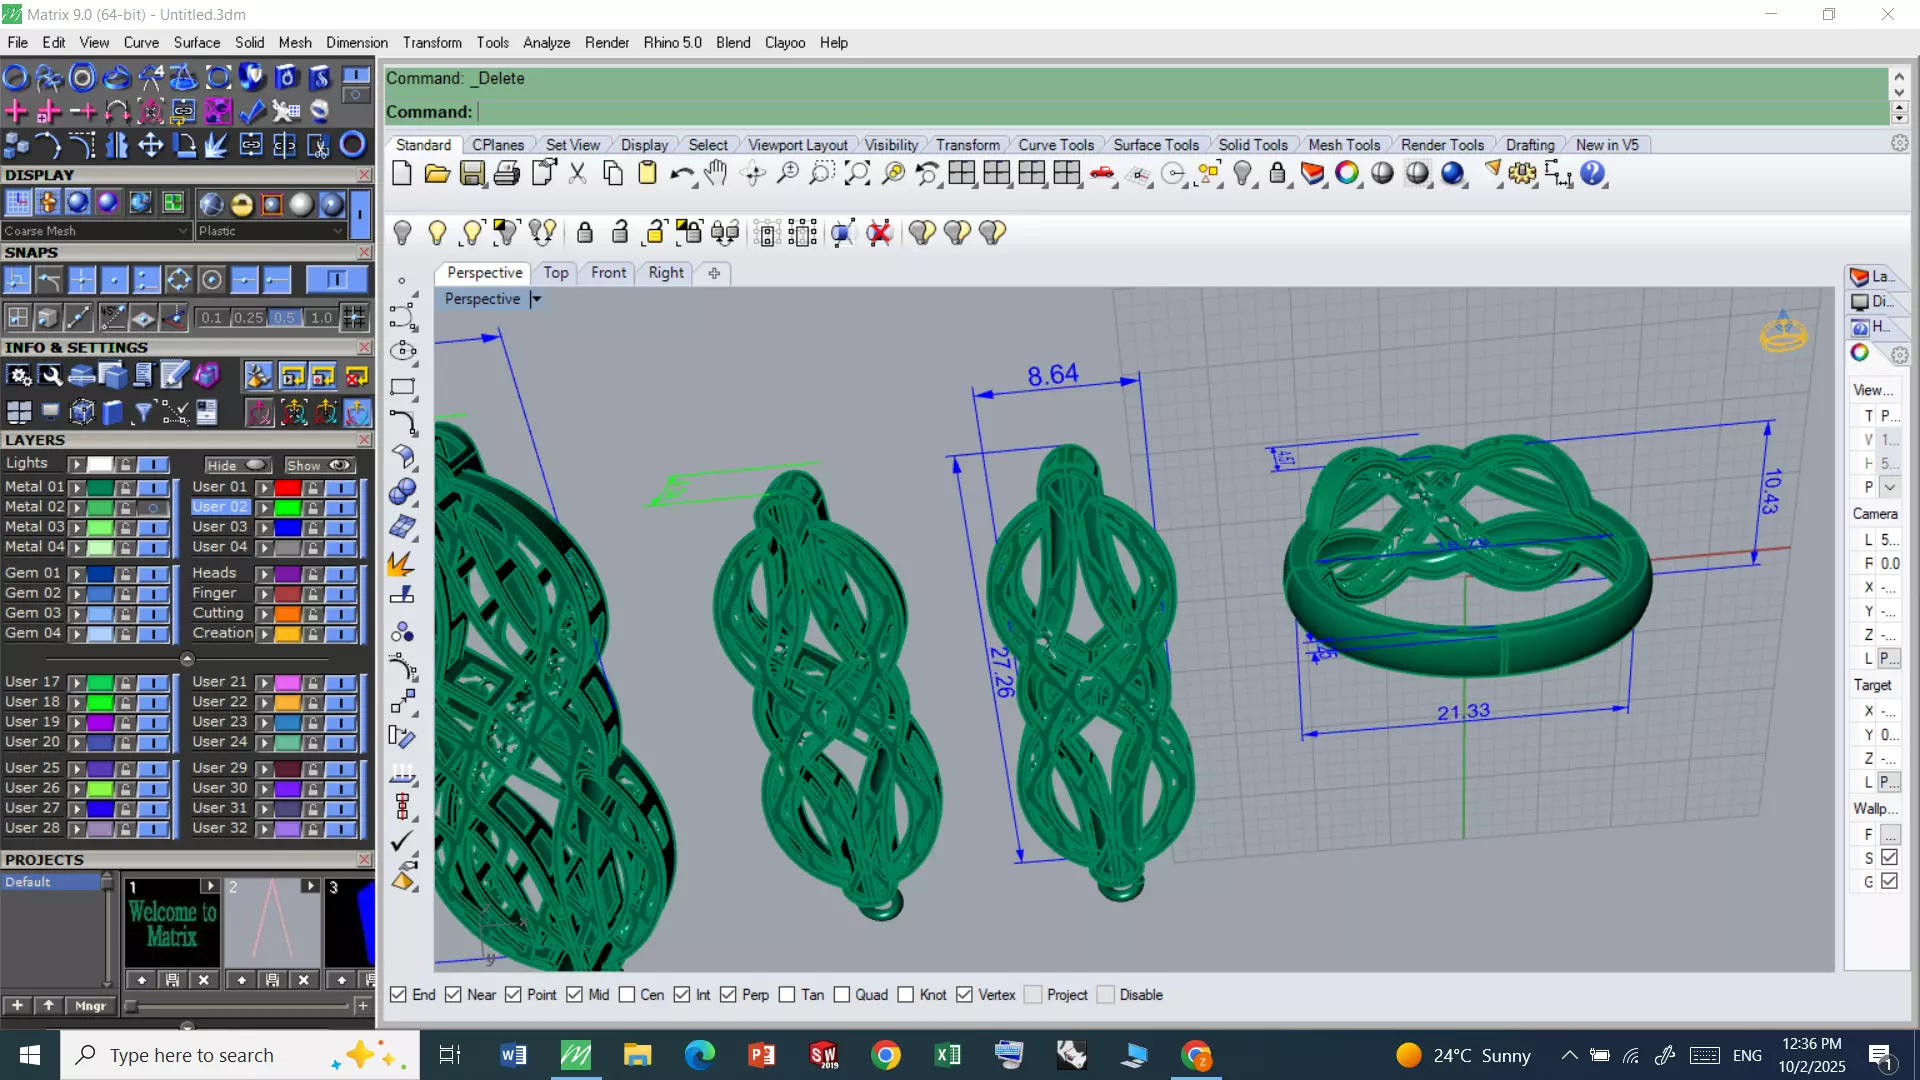Close the DISPLAY panel

pyautogui.click(x=364, y=175)
